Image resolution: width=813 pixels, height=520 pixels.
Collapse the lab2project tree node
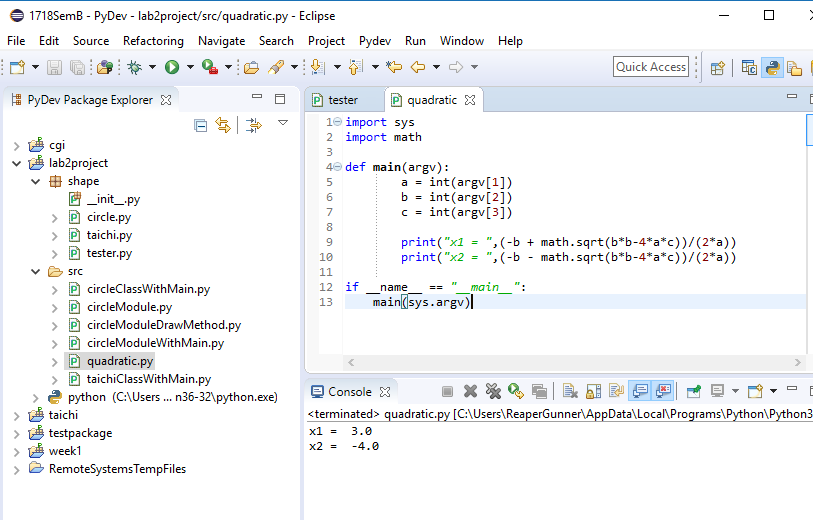point(17,163)
